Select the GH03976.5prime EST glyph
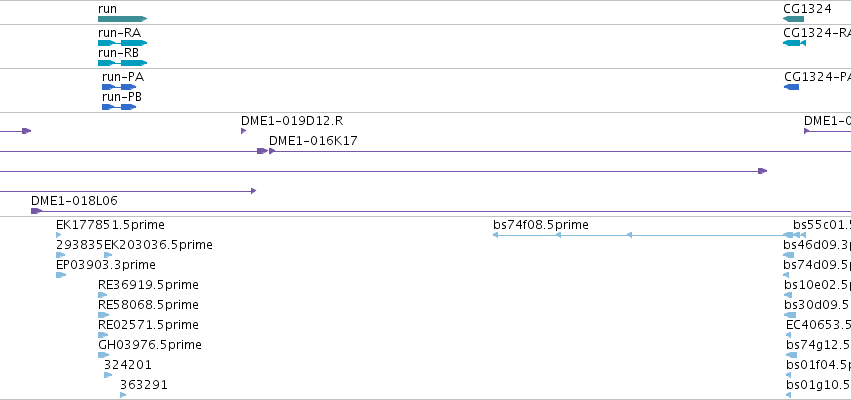This screenshot has width=851, height=400. [x=104, y=355]
